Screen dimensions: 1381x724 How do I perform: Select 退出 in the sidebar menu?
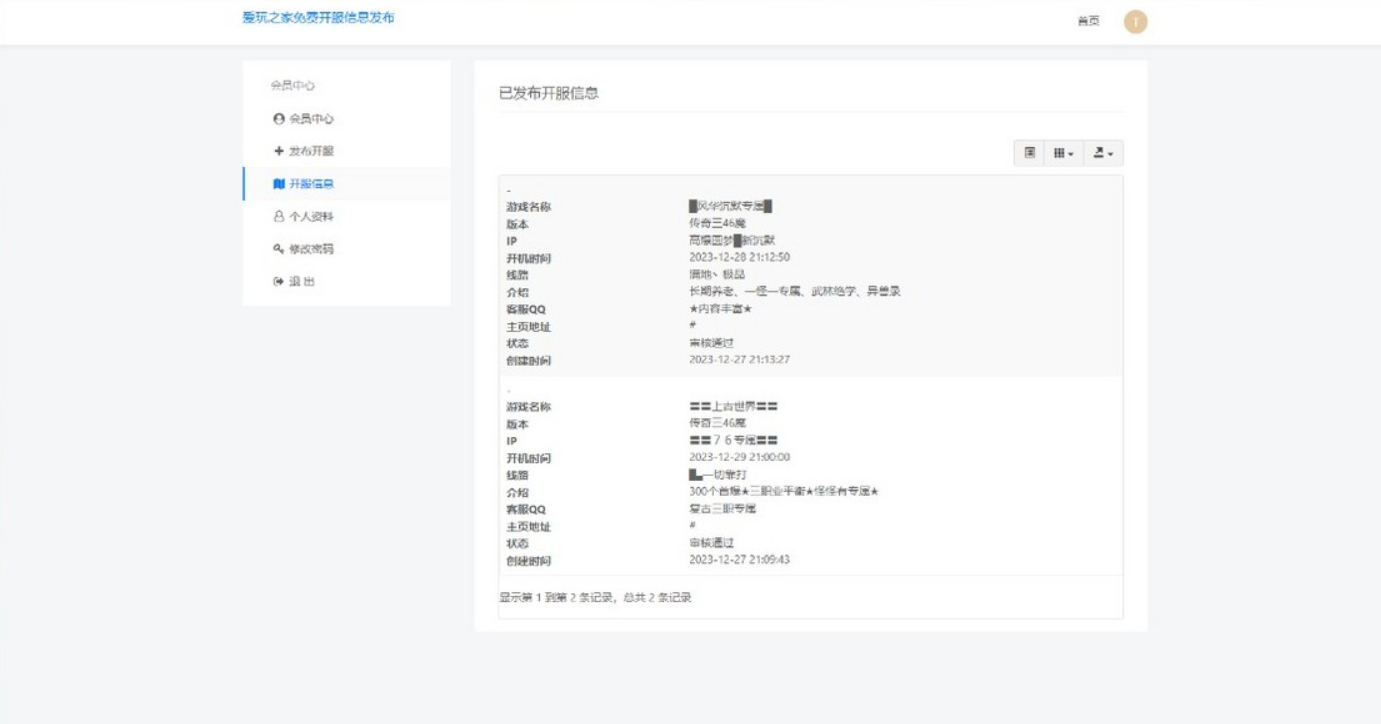(x=301, y=282)
